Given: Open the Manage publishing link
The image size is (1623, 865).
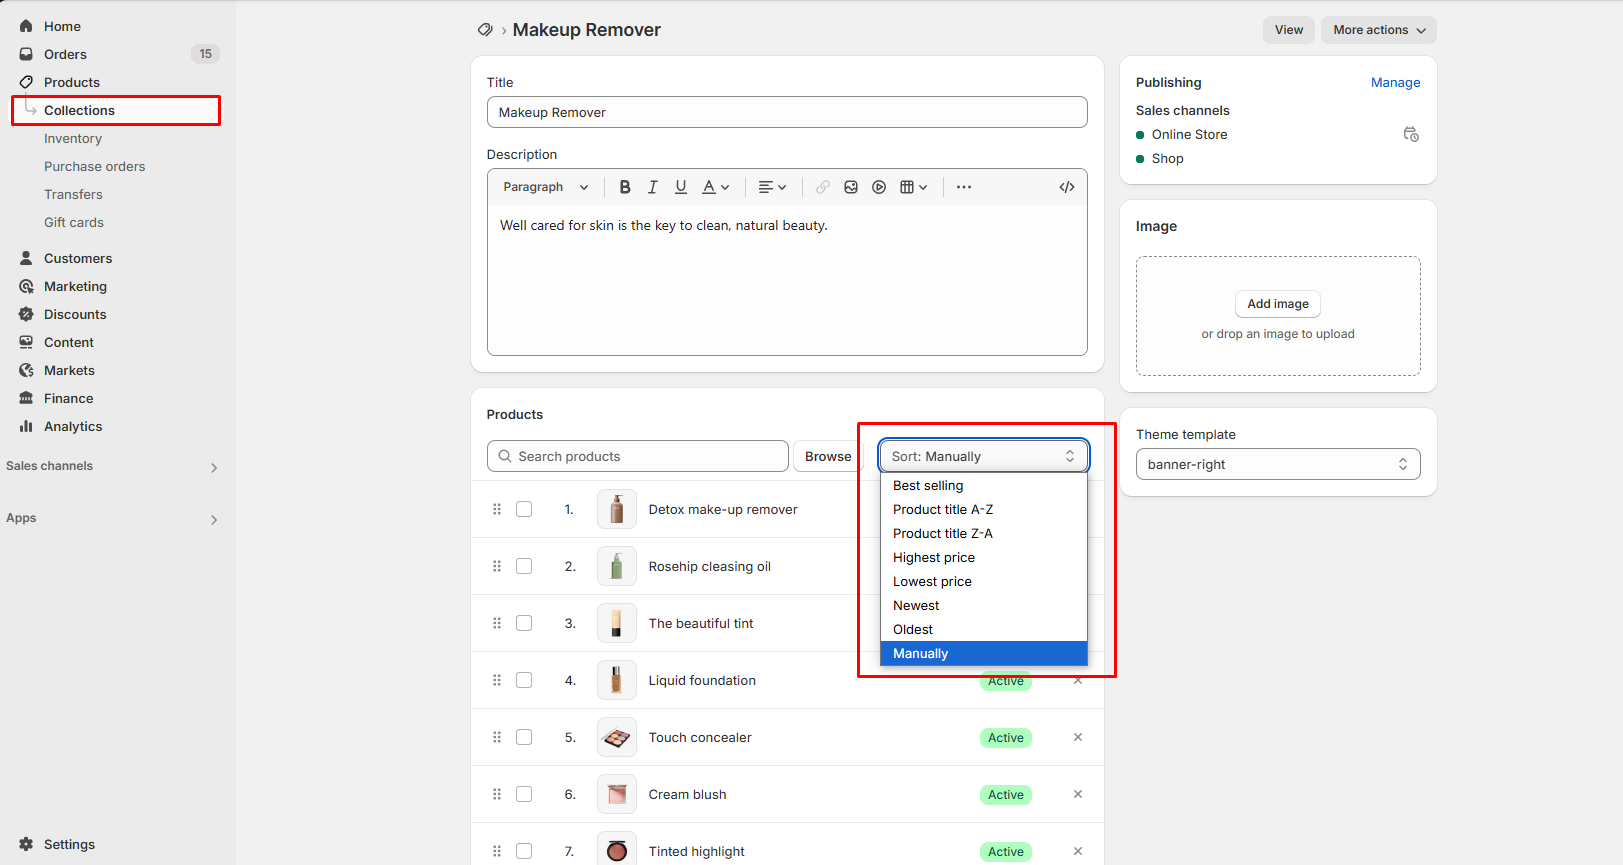Looking at the screenshot, I should point(1395,83).
